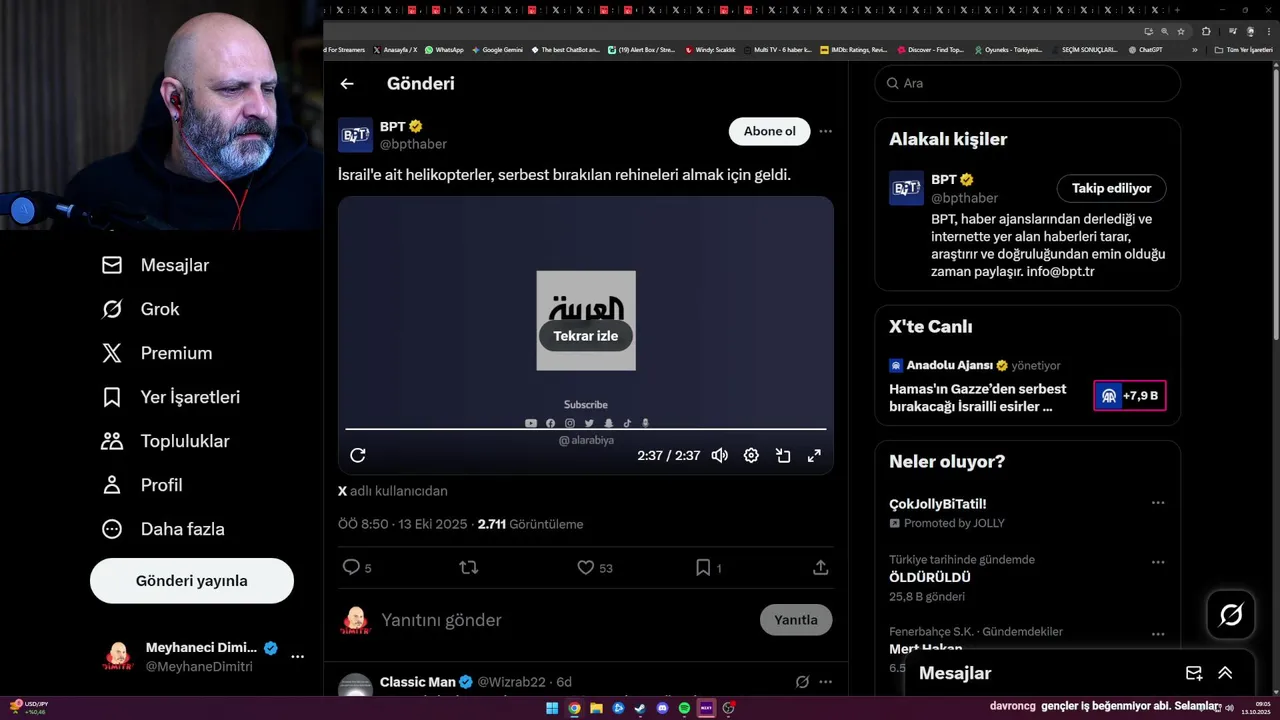Screen dimensions: 1280x720
Task: Open the more options menu on BPT post
Action: tap(825, 131)
